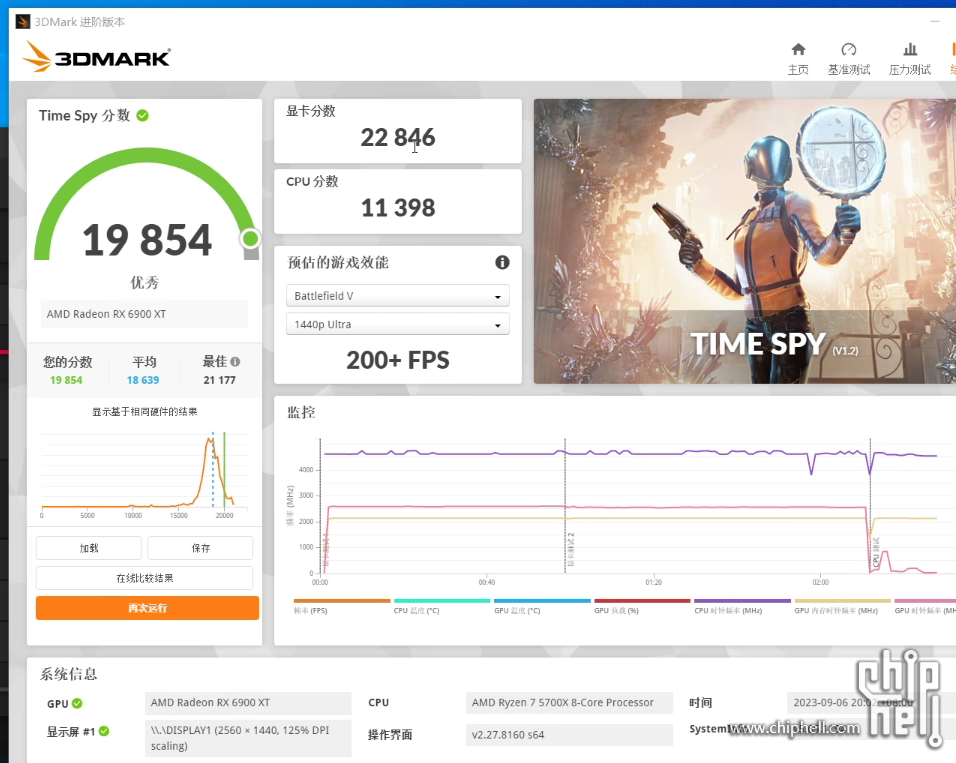Image resolution: width=956 pixels, height=763 pixels.
Task: Click the 3DMark title bar app icon
Action: click(x=23, y=22)
